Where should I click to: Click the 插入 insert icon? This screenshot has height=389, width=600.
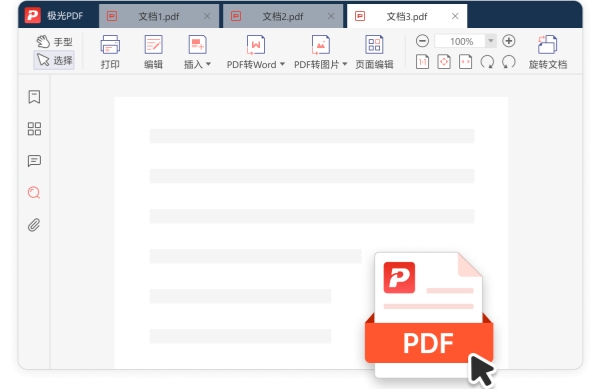[x=197, y=45]
